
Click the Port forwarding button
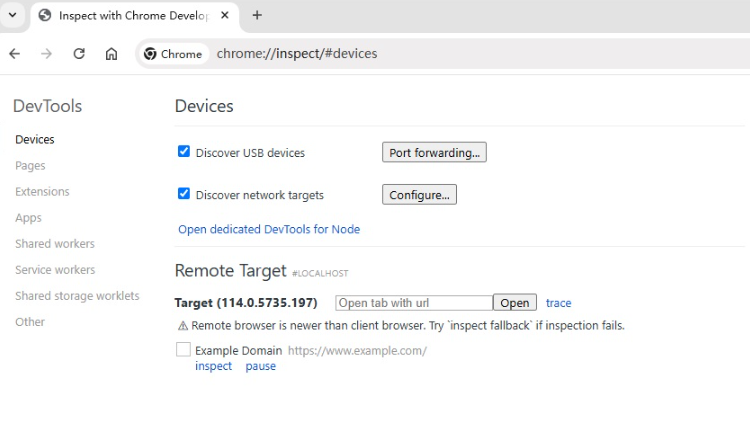tap(434, 153)
